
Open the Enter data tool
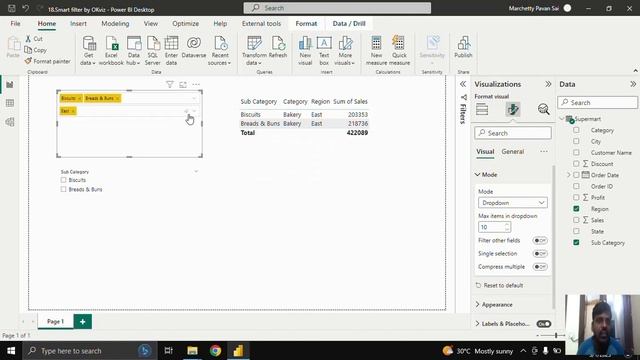click(171, 50)
